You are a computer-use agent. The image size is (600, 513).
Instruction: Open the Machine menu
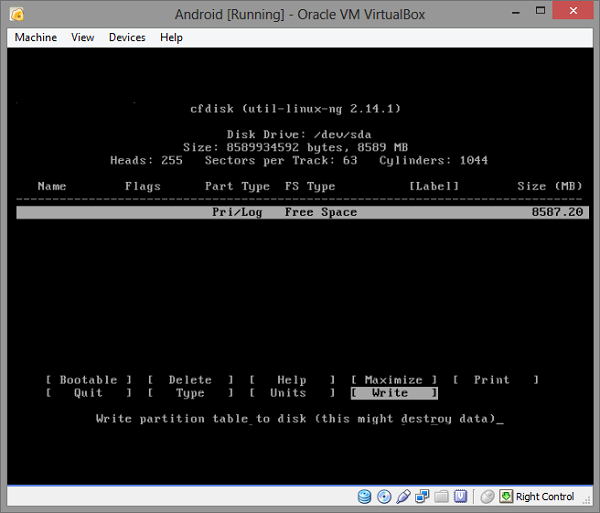click(36, 37)
